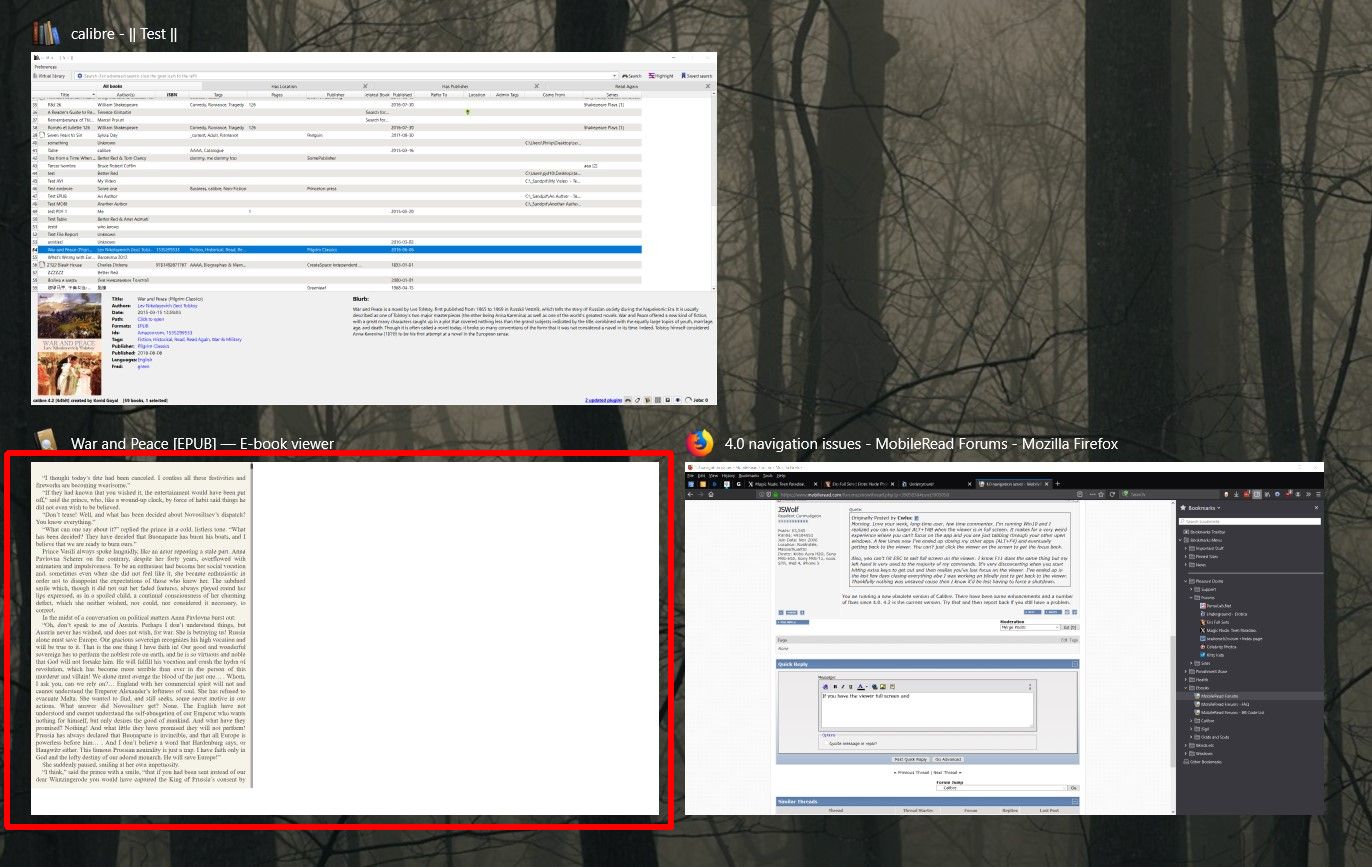
Task: Click the calibre books icon in the switcher title
Action: click(47, 33)
